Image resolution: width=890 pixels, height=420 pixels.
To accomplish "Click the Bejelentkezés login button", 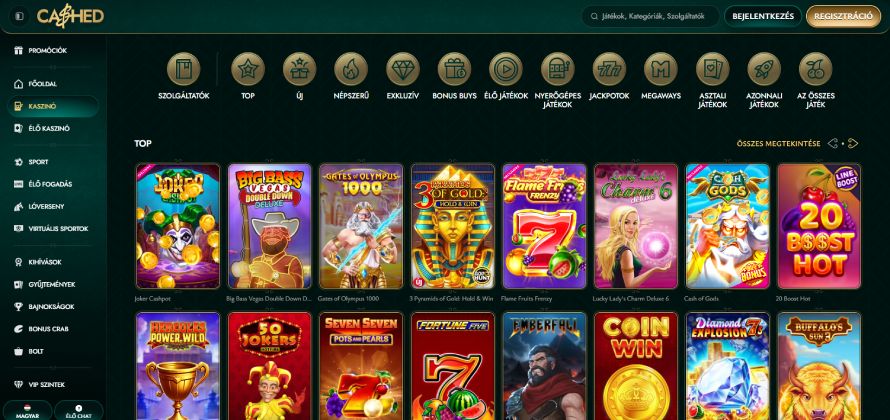I will click(x=763, y=16).
